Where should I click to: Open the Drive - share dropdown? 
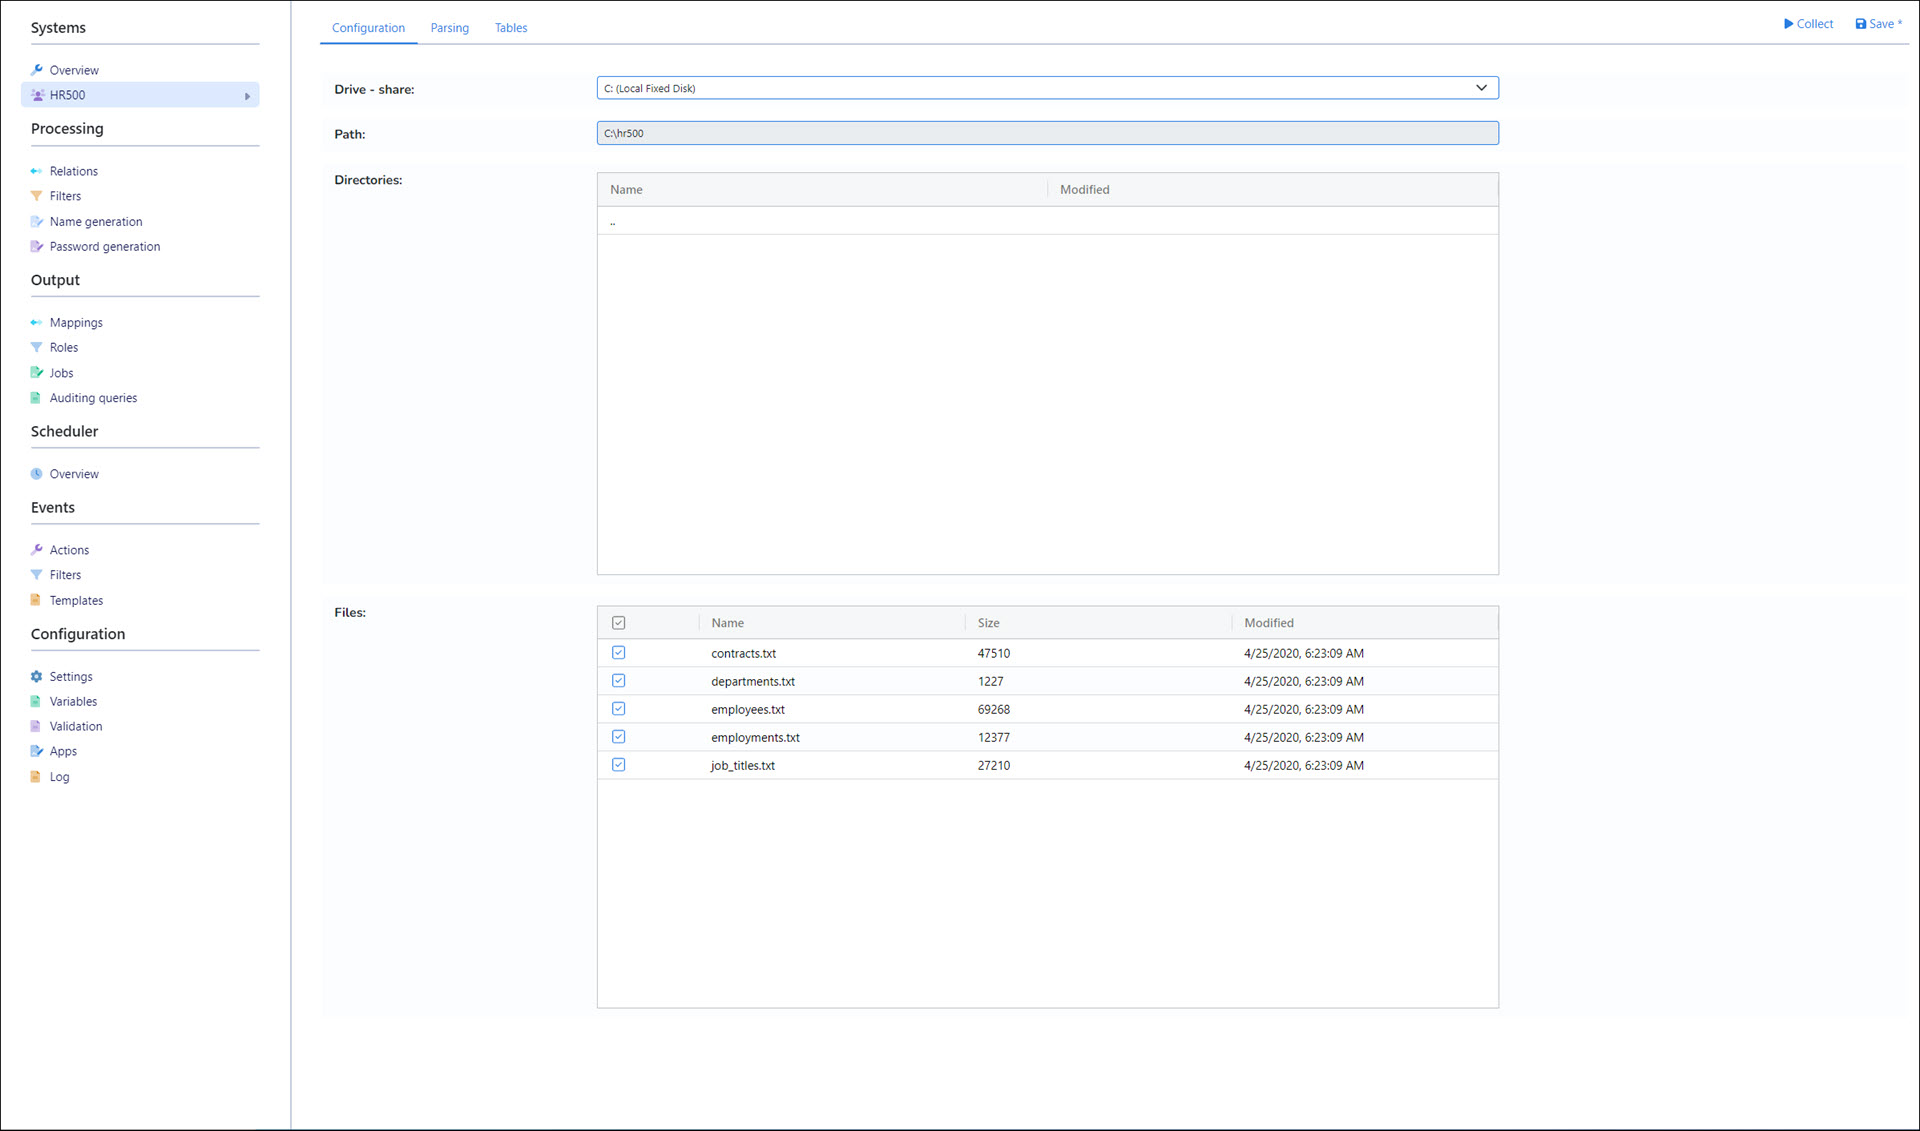click(1481, 88)
